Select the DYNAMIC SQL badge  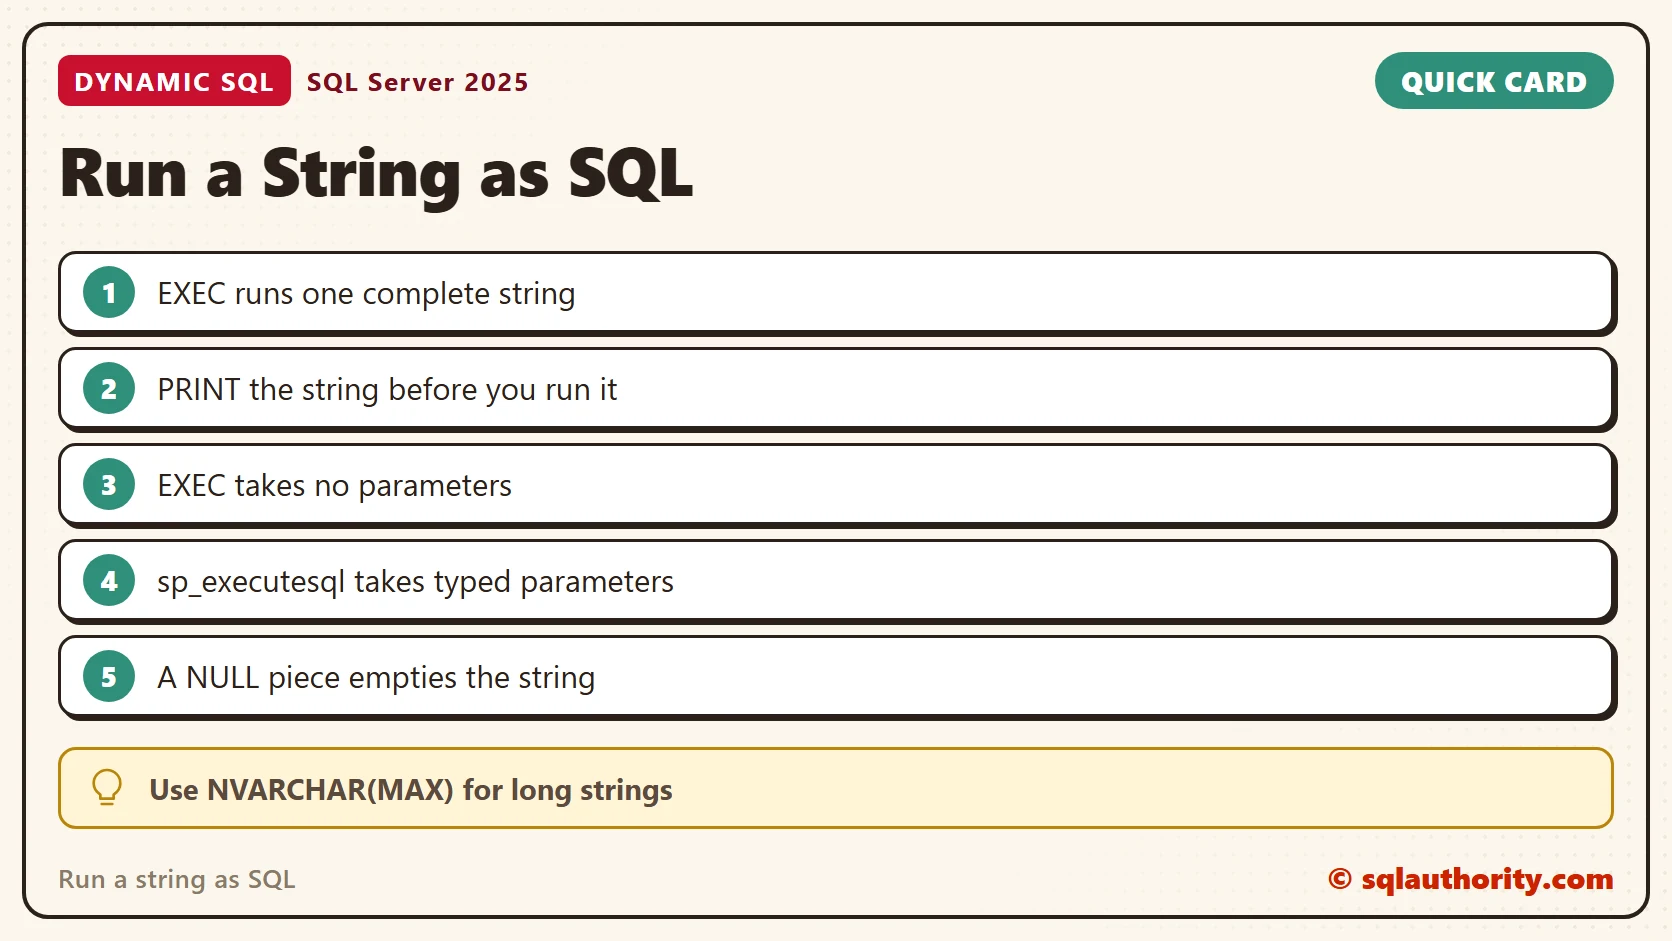coord(174,81)
